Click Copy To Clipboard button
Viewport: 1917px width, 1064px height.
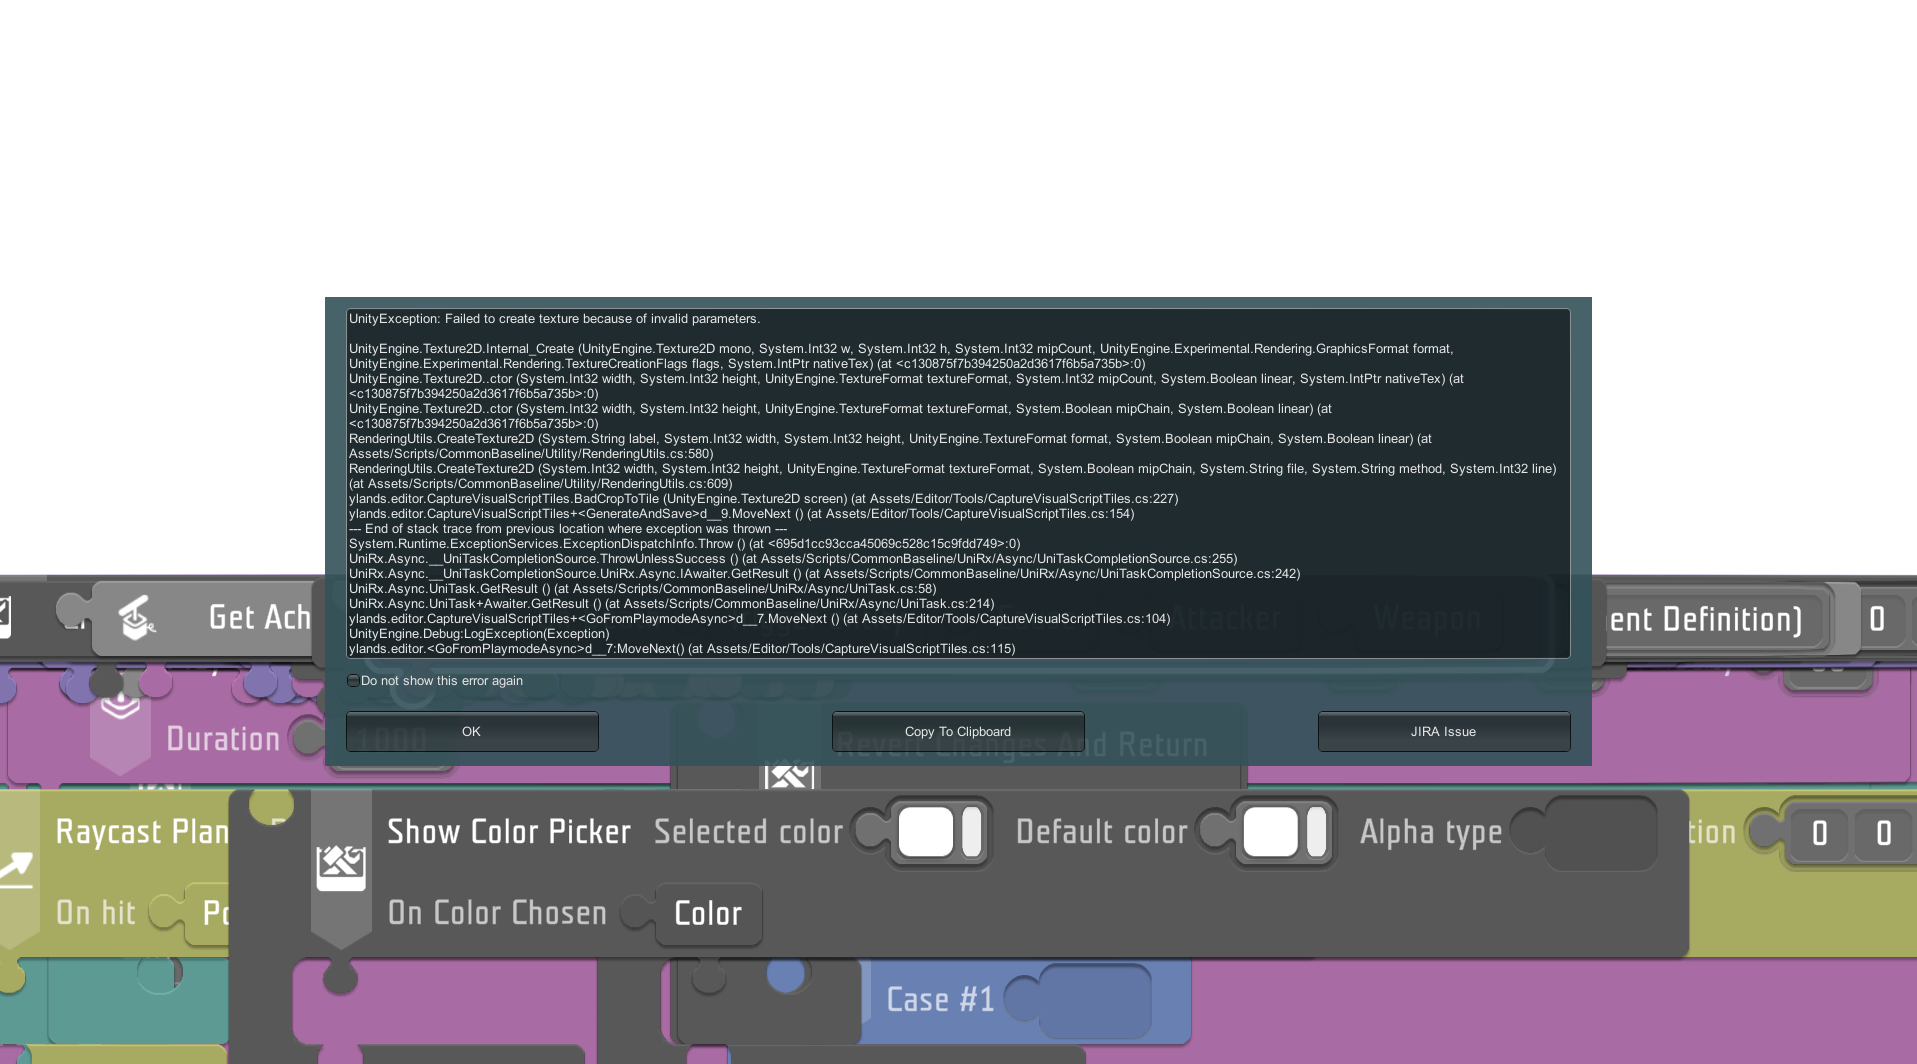[x=957, y=732]
